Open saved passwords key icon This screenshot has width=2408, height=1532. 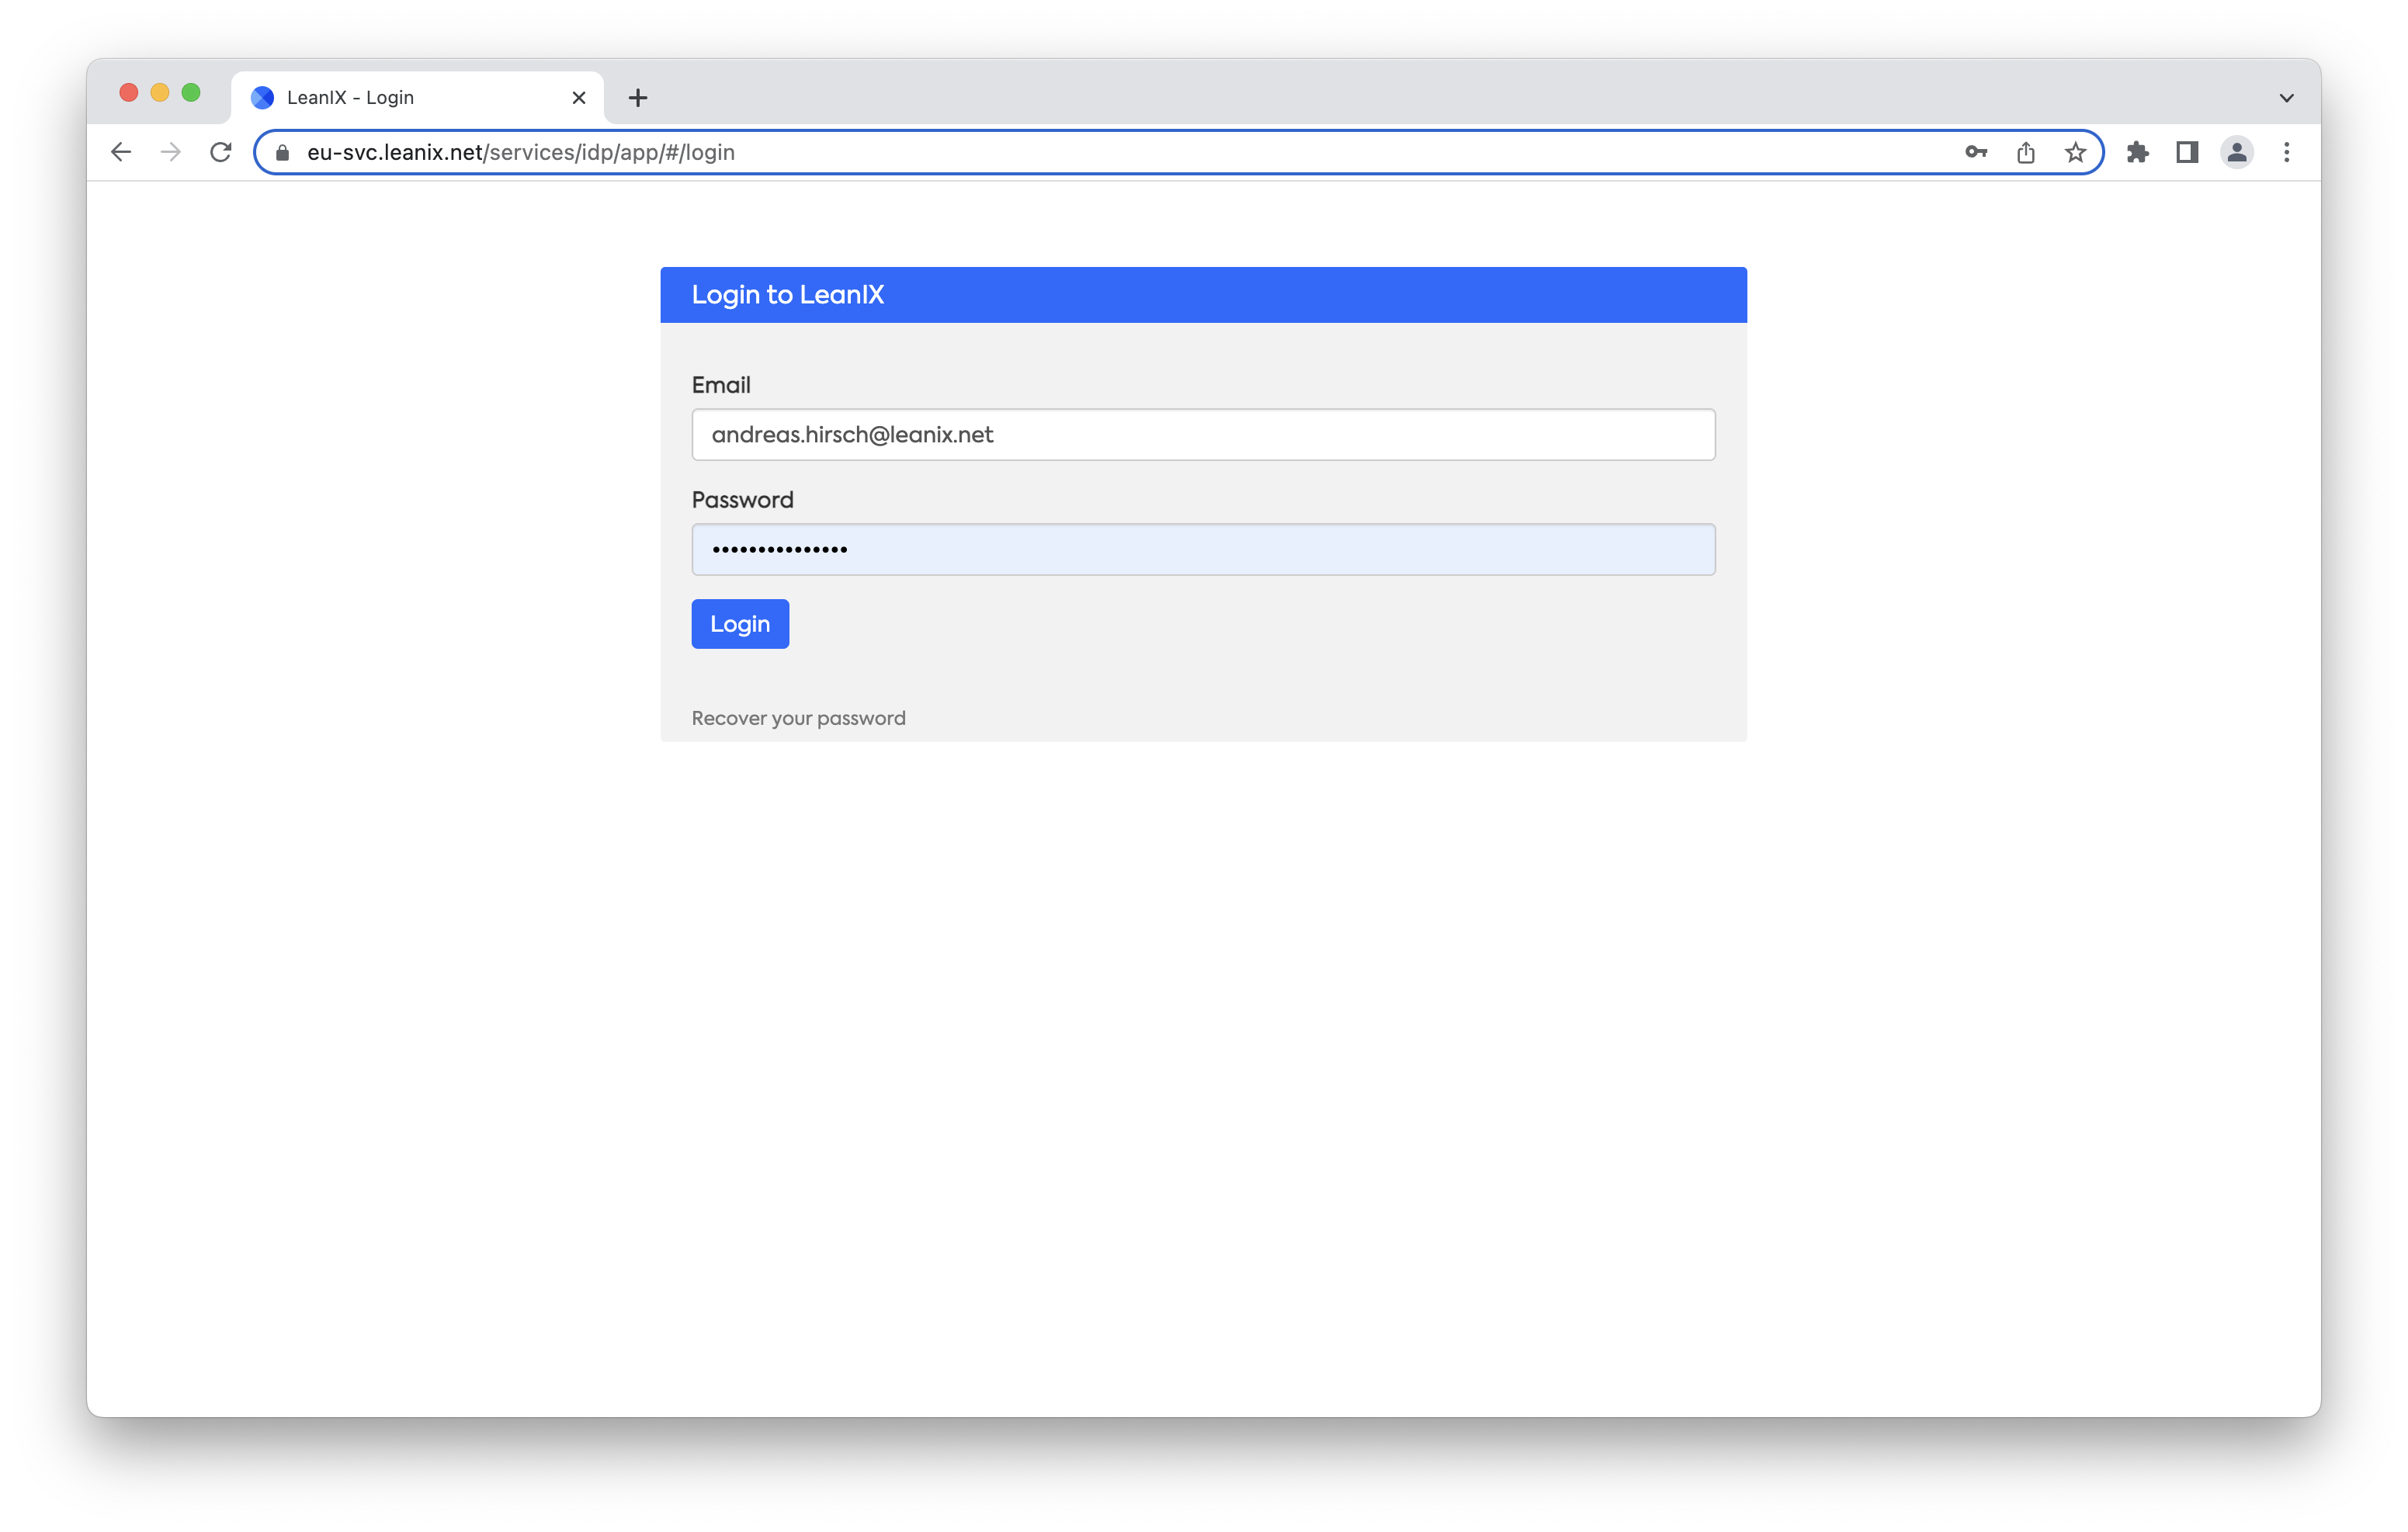click(x=1975, y=152)
